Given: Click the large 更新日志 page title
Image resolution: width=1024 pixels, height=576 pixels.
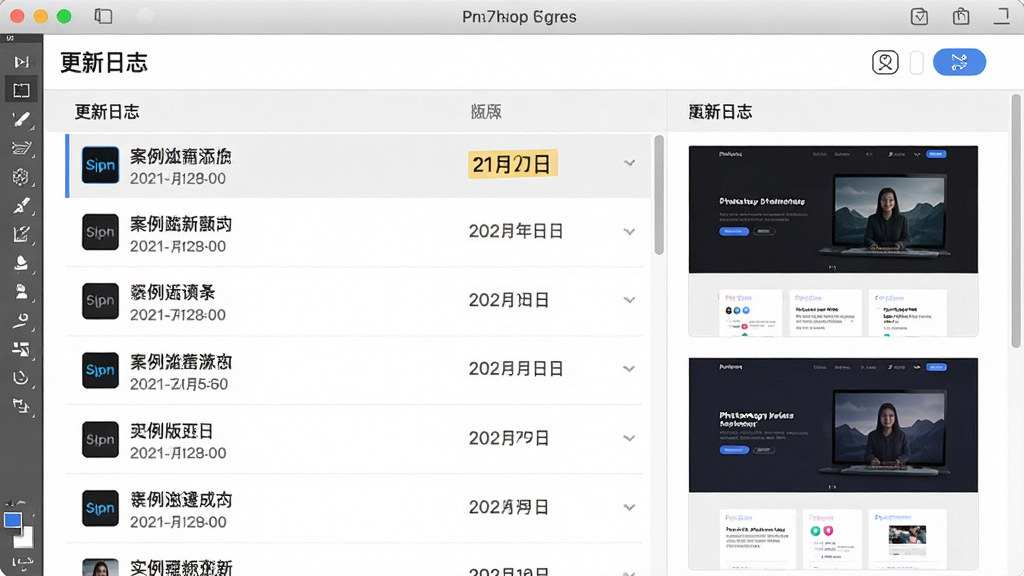Looking at the screenshot, I should (104, 63).
